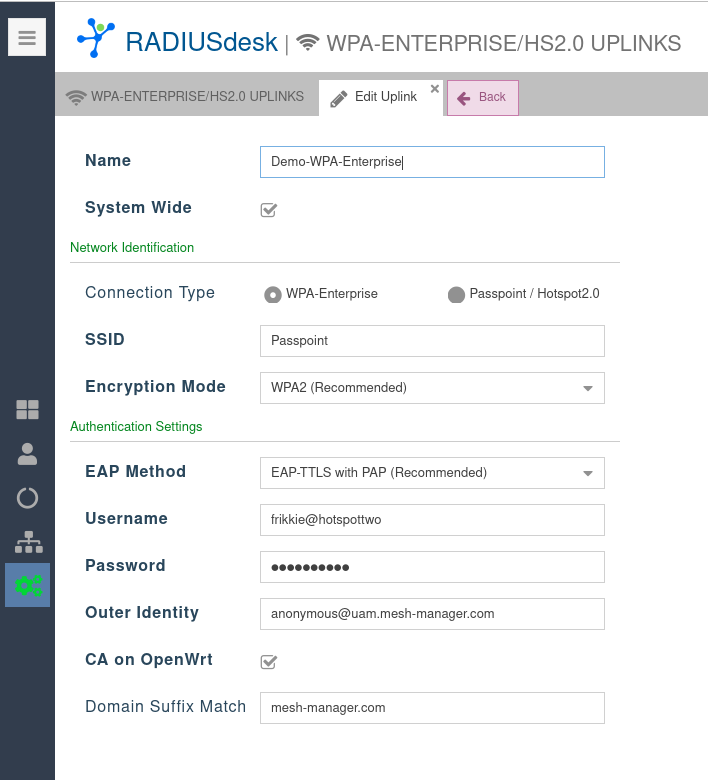Click the Wi-Fi icon in header title
This screenshot has width=708, height=780.
pos(308,43)
